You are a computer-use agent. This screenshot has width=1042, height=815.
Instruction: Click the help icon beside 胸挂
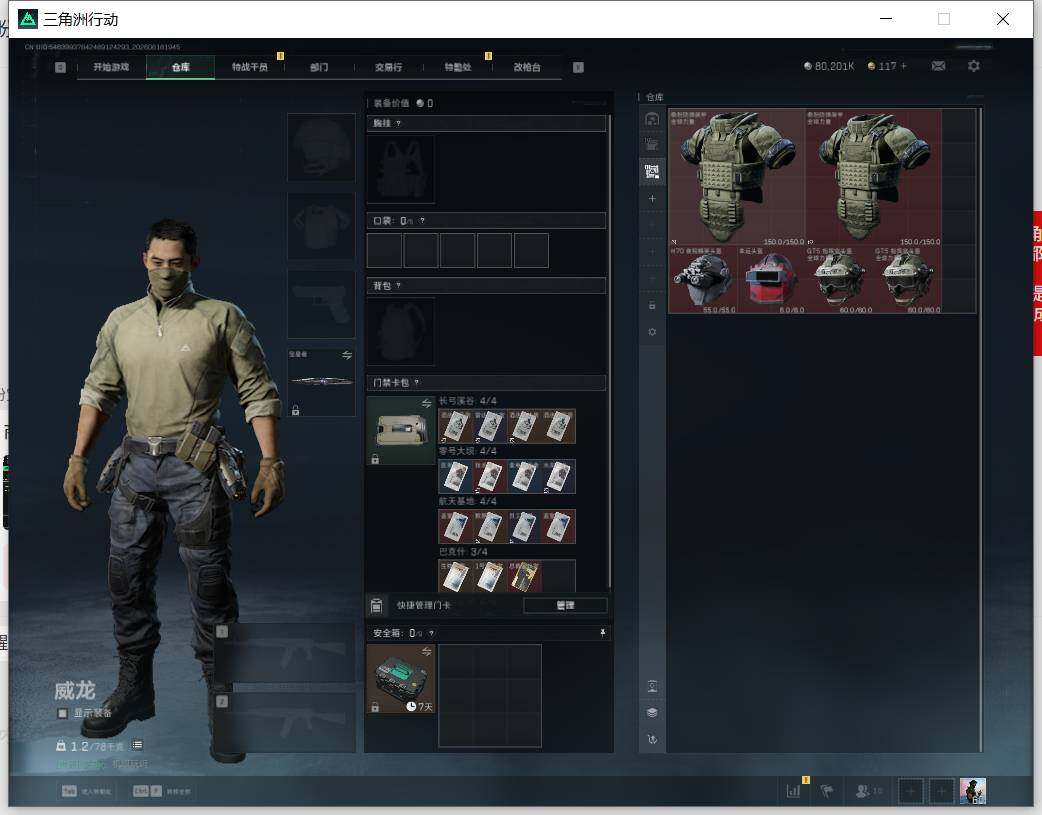tap(398, 124)
